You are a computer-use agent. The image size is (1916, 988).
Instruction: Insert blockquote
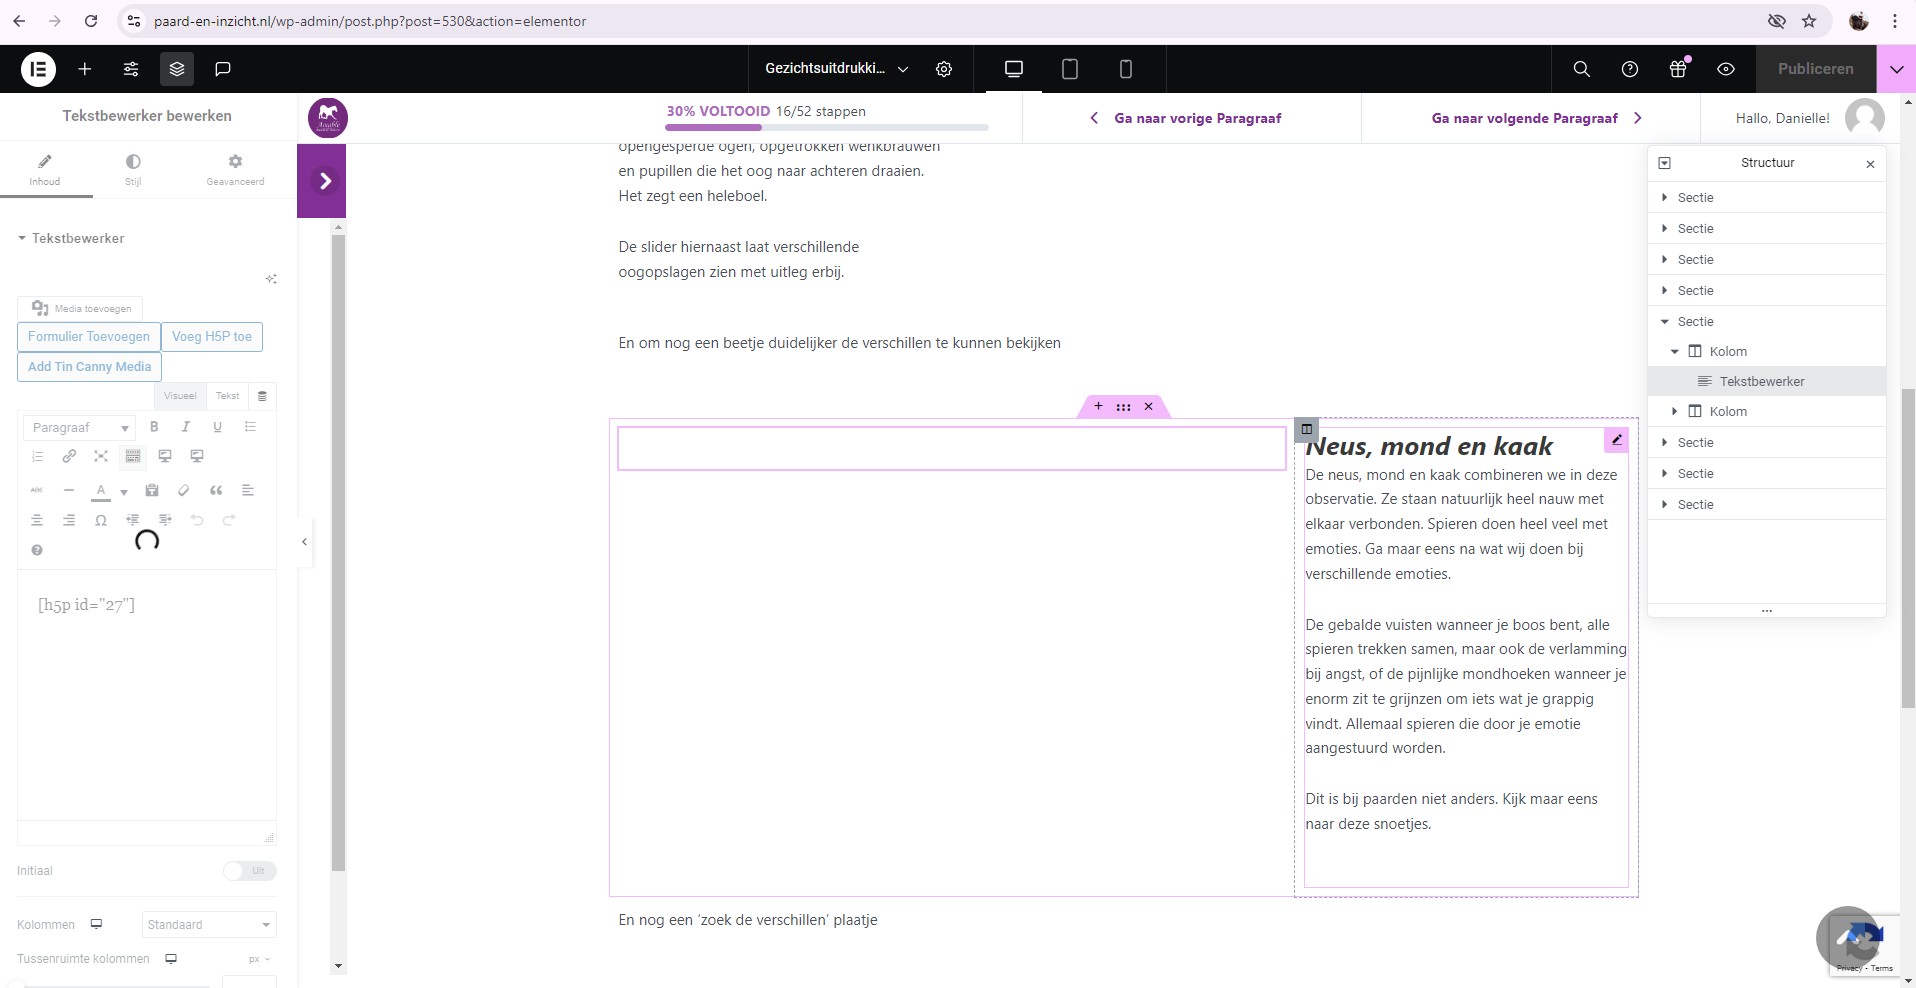(x=216, y=490)
